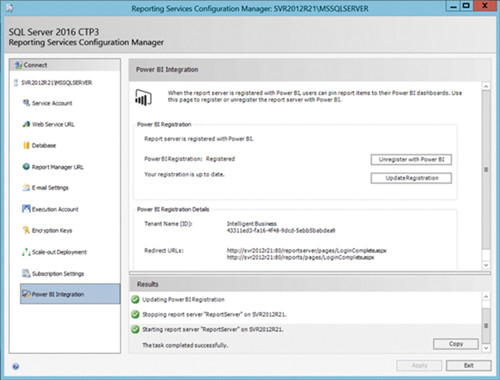Click main panel scrollbar up arrow
Image resolution: width=500 pixels, height=380 pixels.
tap(486, 86)
